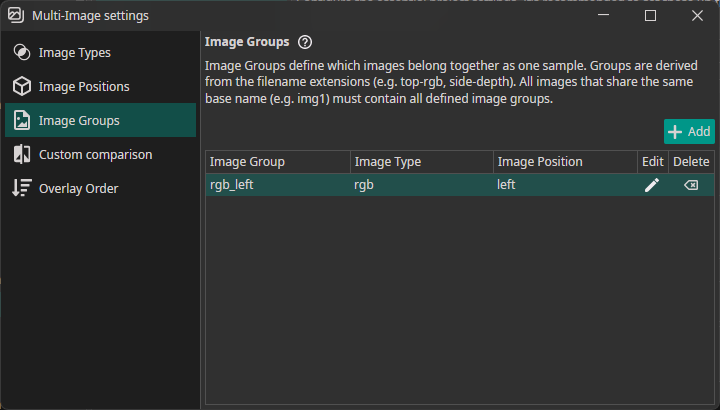The height and width of the screenshot is (410, 720).
Task: Select the rgb image type cell
Action: coord(422,185)
